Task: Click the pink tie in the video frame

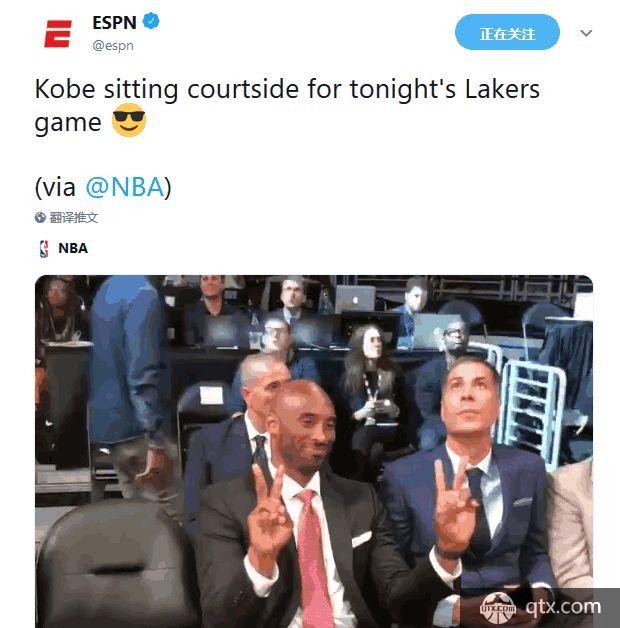Action: pyautogui.click(x=314, y=559)
